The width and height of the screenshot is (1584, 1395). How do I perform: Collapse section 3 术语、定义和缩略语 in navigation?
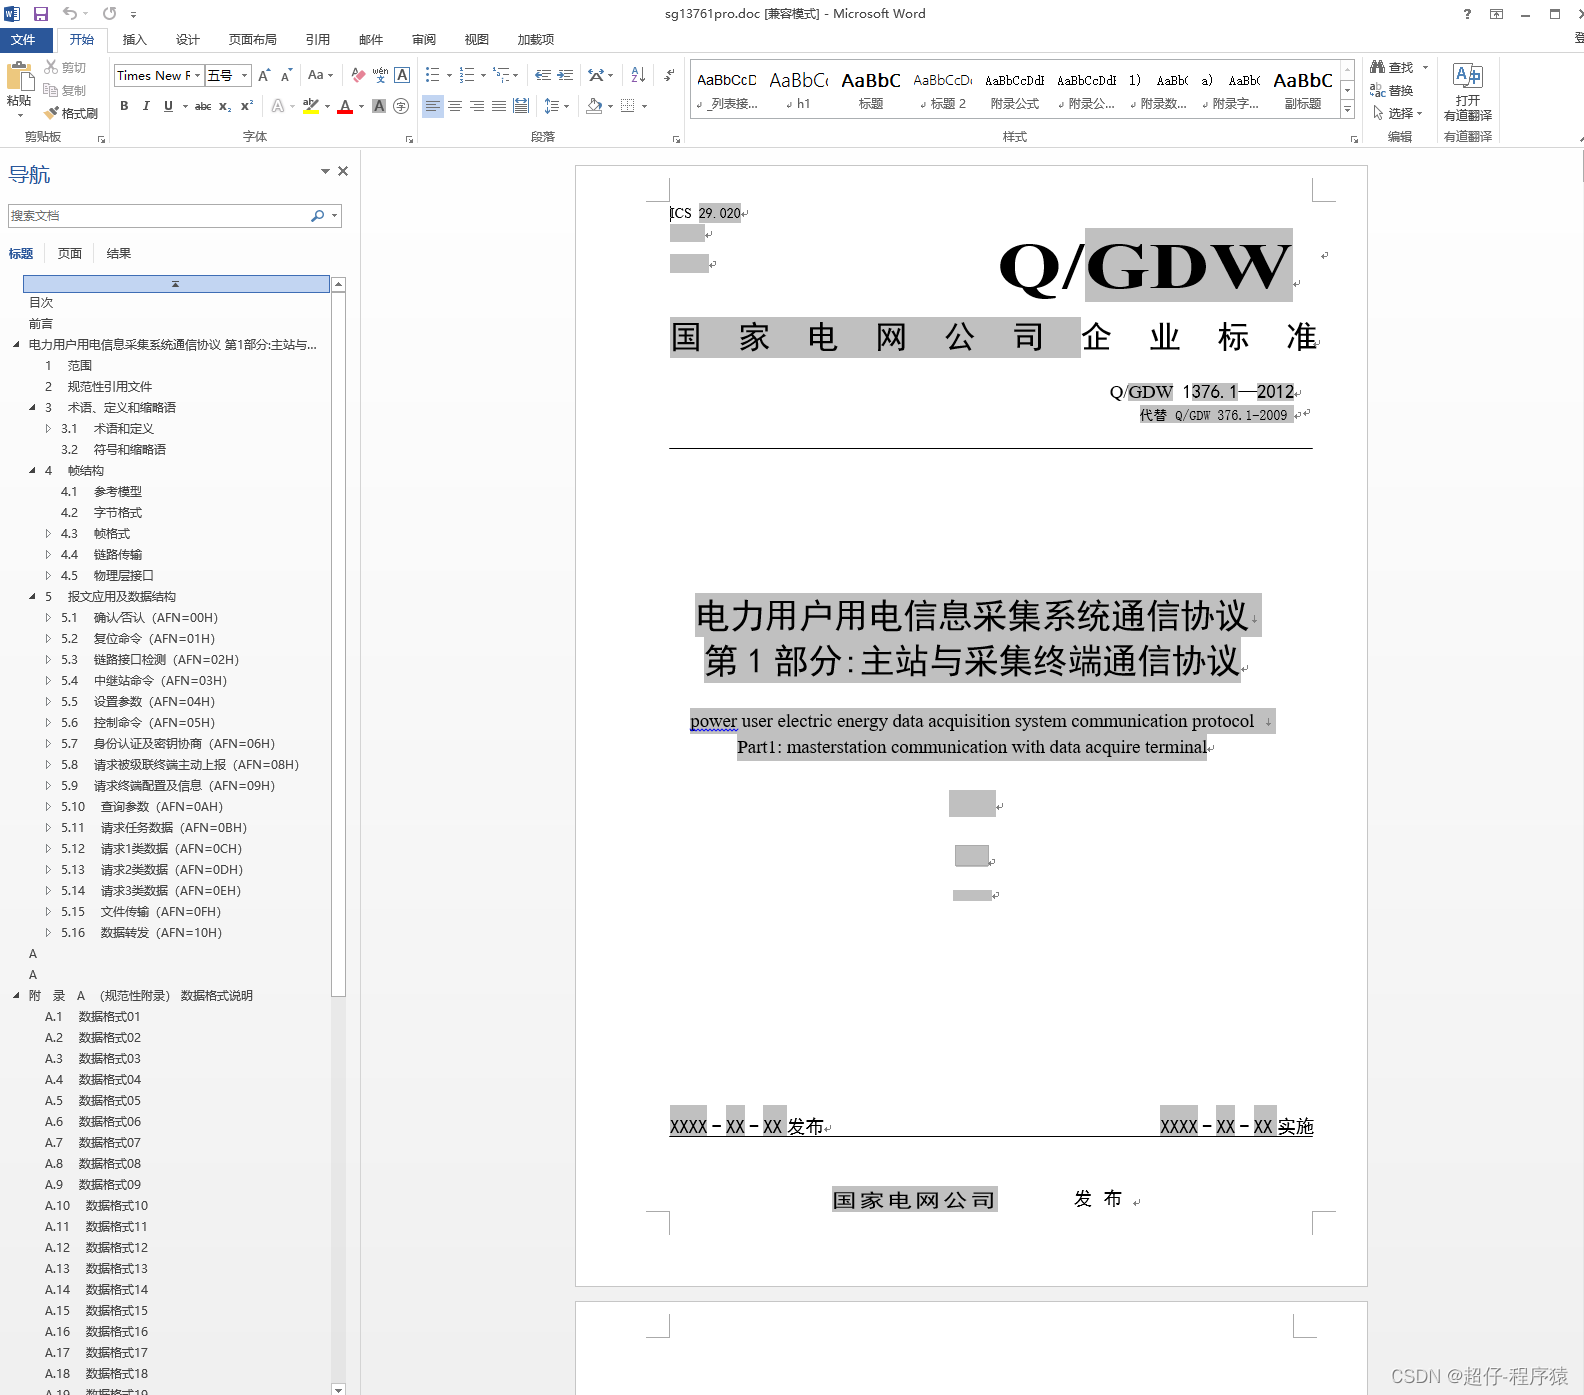pyautogui.click(x=32, y=408)
